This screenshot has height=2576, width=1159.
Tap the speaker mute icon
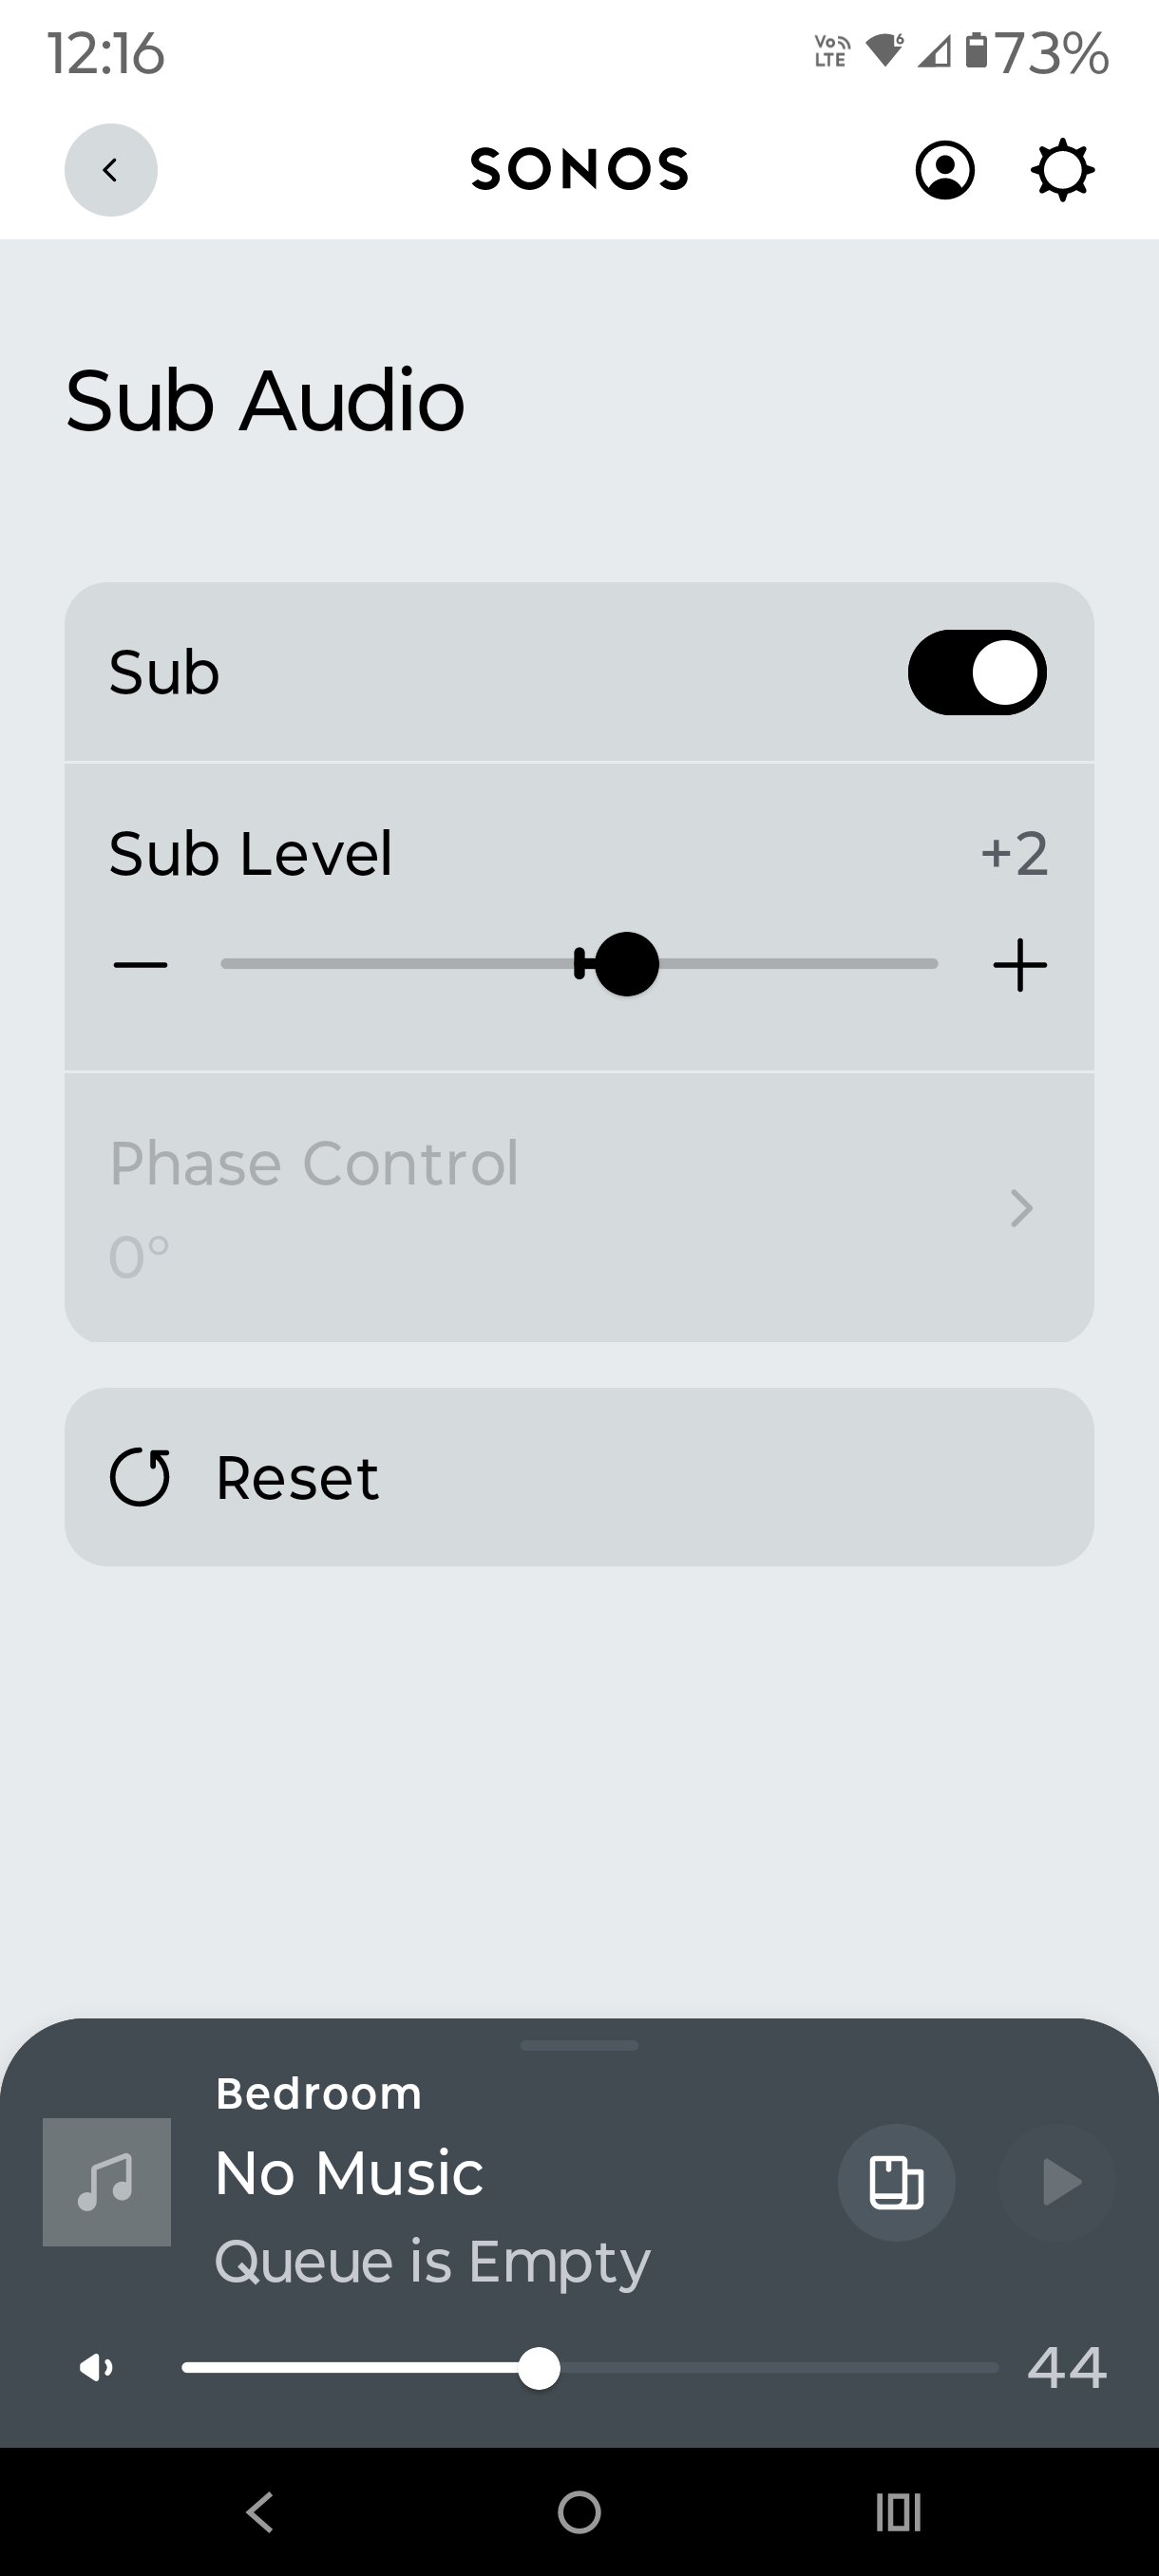pyautogui.click(x=97, y=2367)
